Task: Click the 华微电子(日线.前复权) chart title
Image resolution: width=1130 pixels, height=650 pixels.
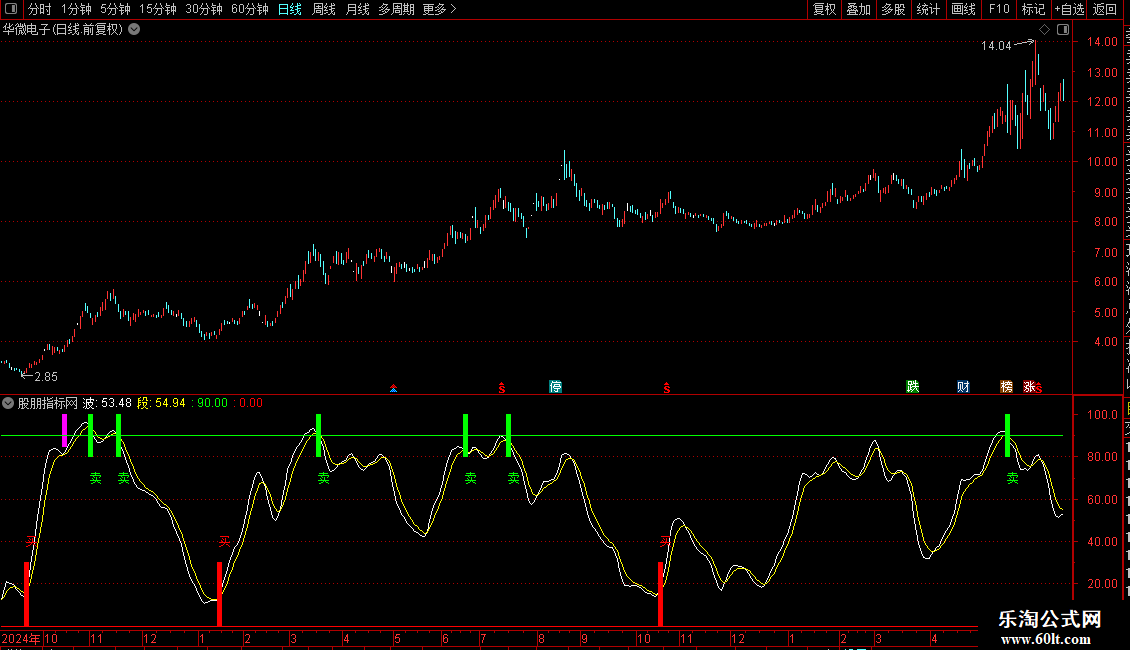Action: click(x=63, y=30)
